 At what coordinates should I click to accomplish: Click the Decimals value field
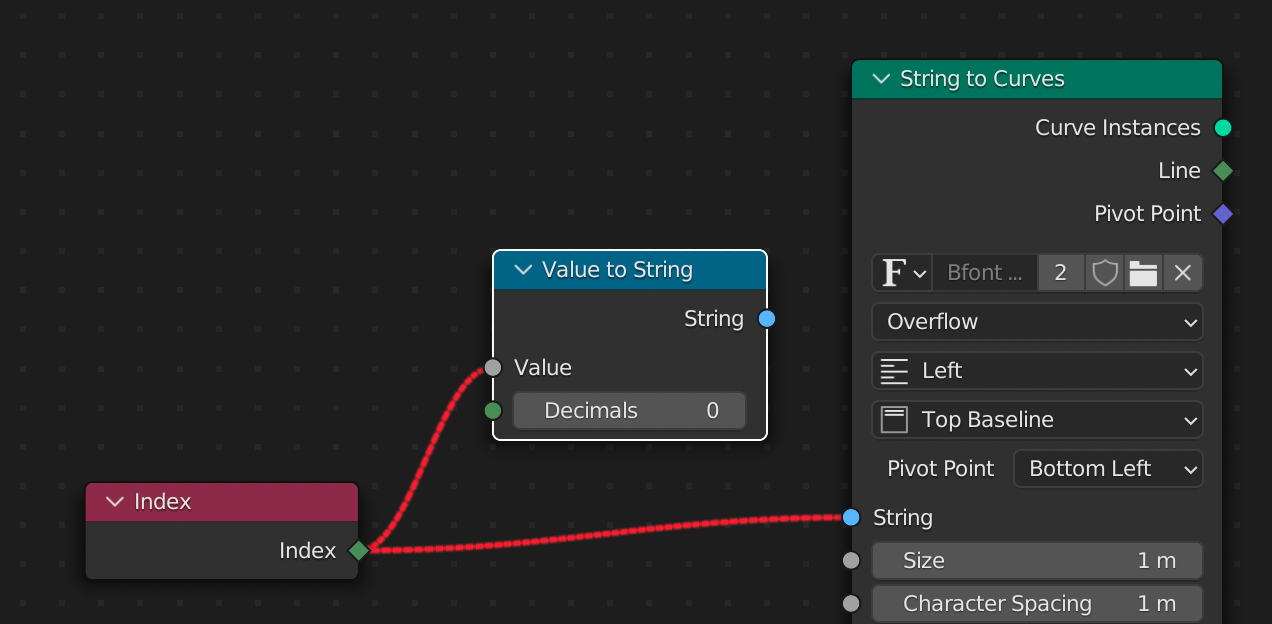pyautogui.click(x=629, y=411)
